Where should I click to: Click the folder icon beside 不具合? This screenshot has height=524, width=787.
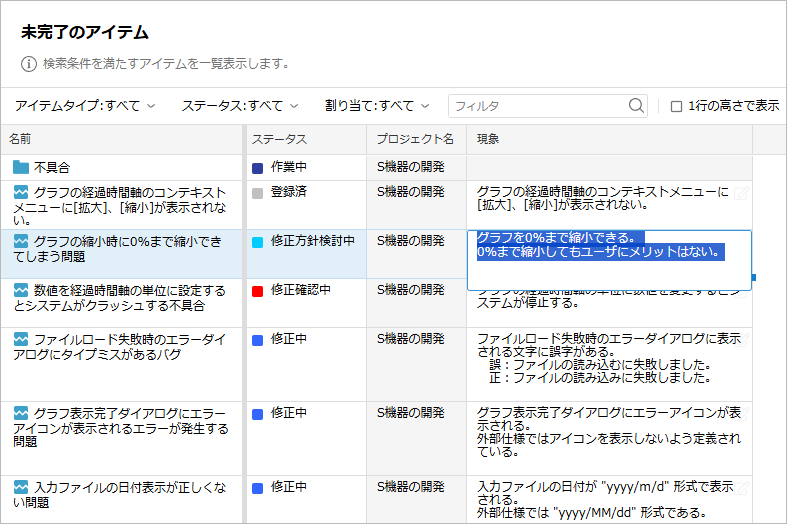pyautogui.click(x=21, y=167)
